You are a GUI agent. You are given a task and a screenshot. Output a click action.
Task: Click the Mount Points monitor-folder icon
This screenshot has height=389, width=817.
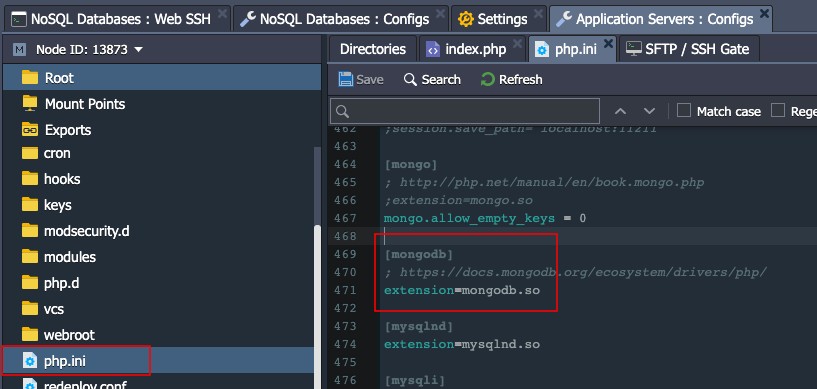(x=30, y=103)
